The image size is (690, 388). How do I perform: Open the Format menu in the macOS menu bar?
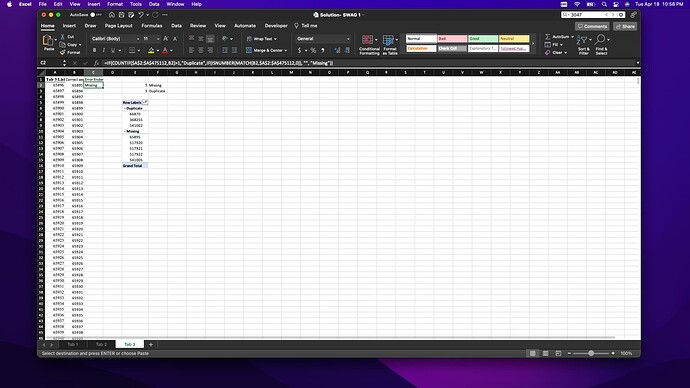115,4
